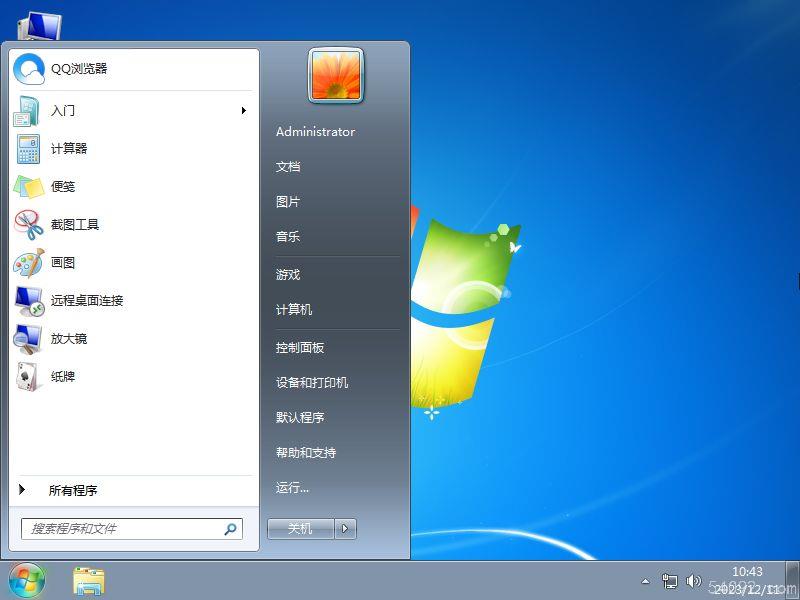Open 画图 (Paint)
The width and height of the screenshot is (800, 600).
(x=63, y=262)
